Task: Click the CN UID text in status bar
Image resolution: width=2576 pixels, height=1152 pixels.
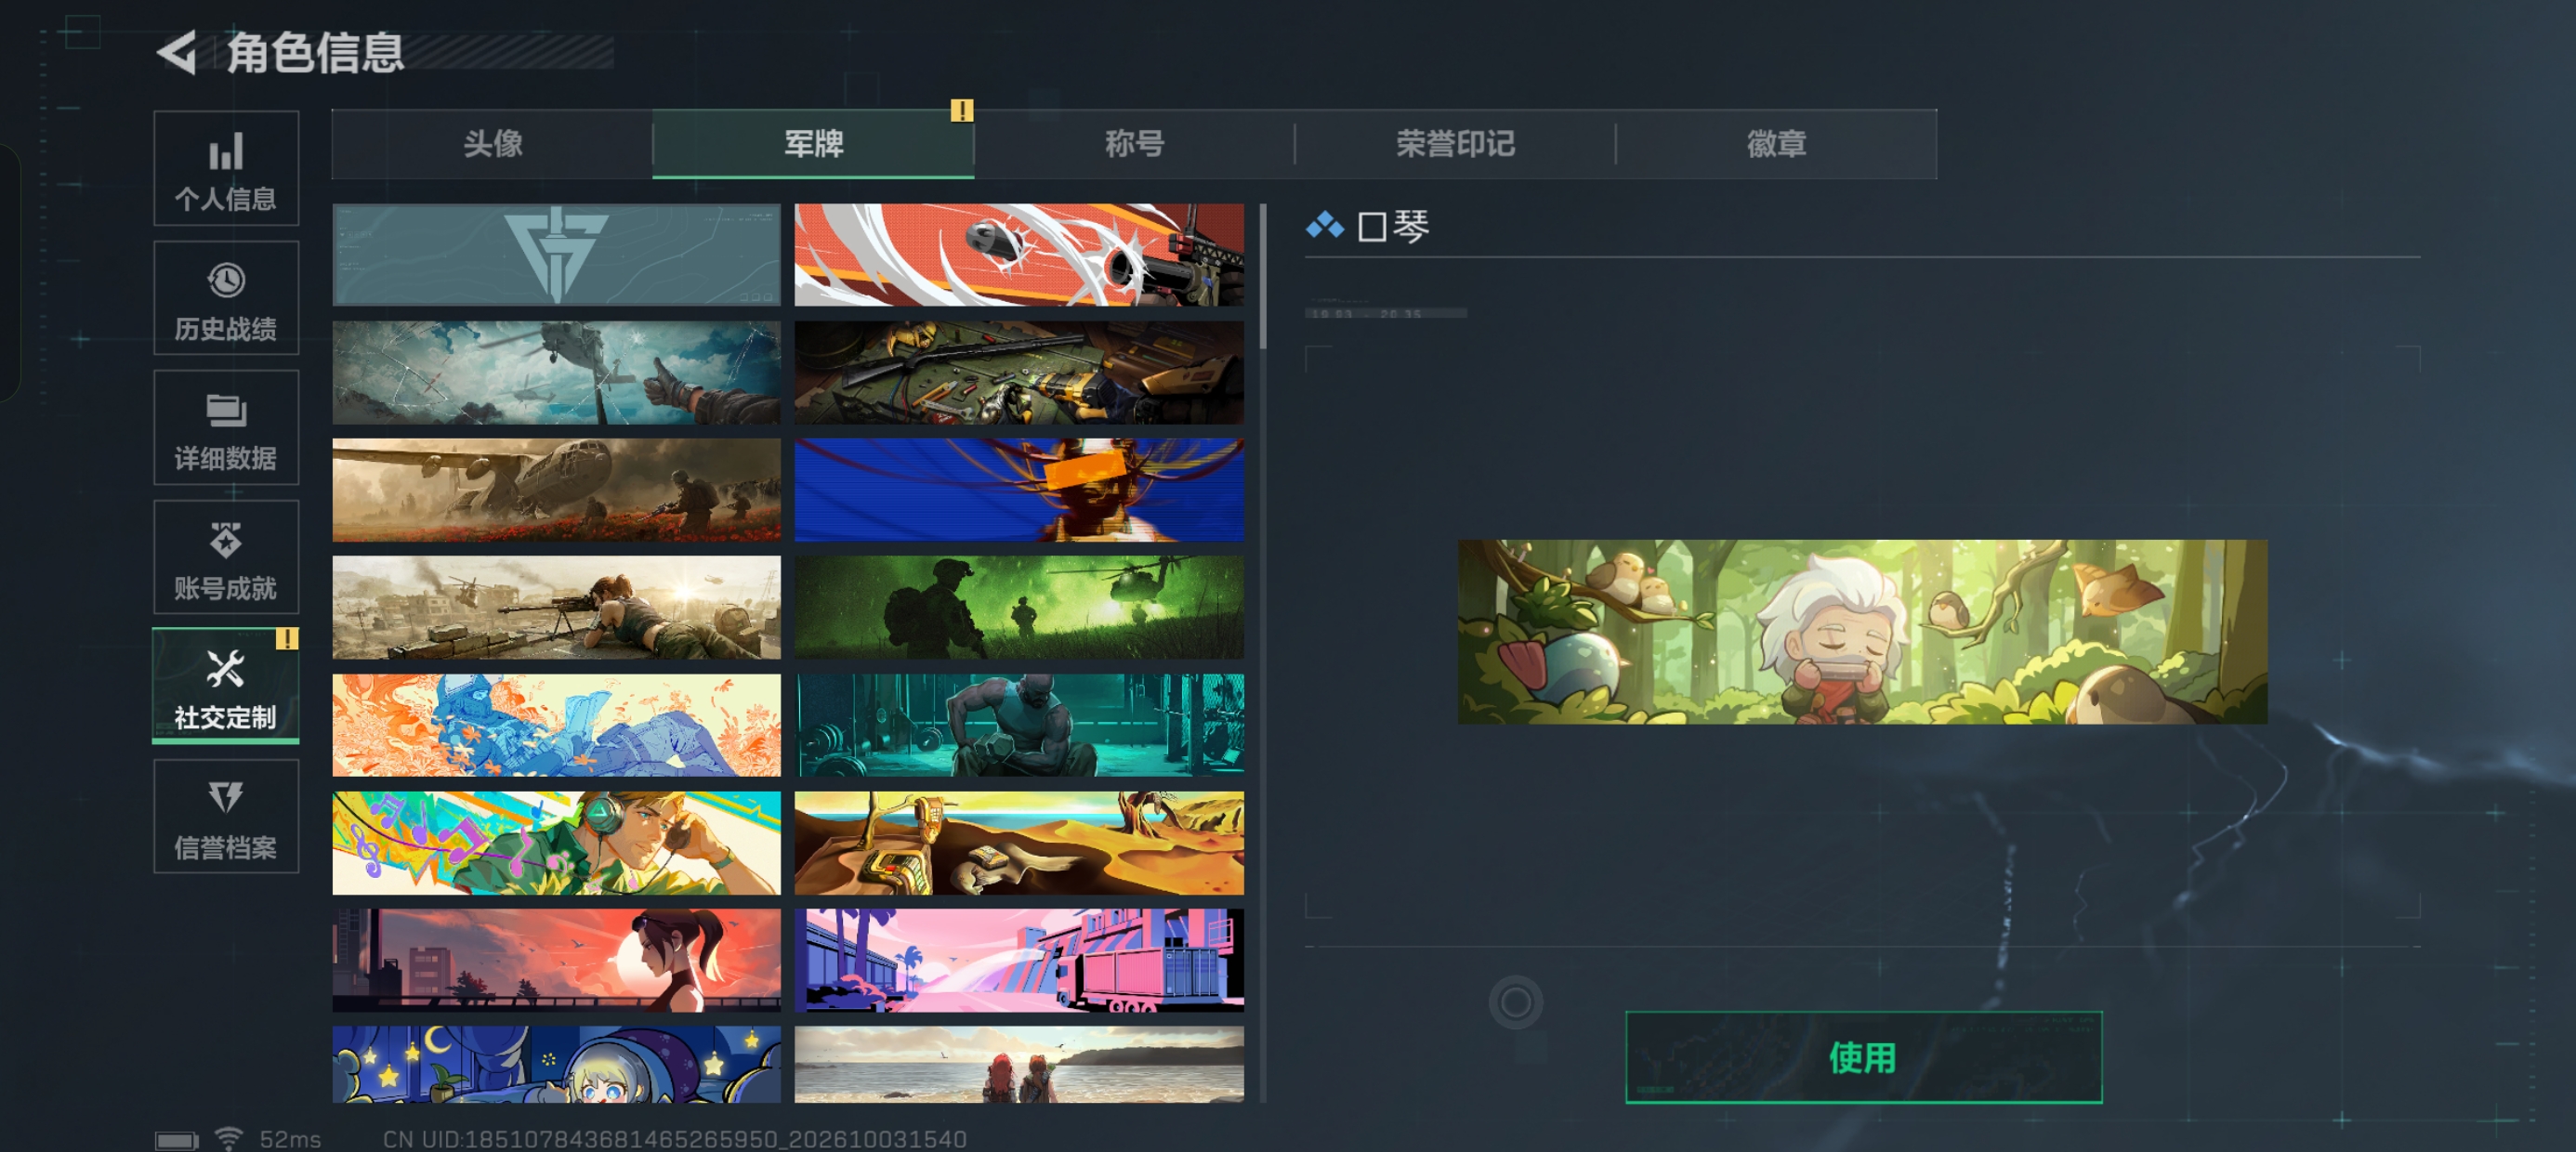Action: point(675,1139)
